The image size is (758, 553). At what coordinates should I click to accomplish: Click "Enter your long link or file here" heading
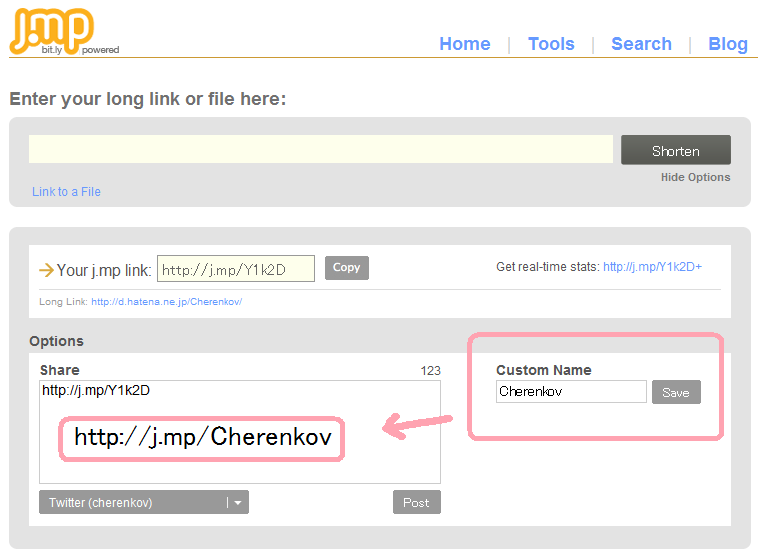pyautogui.click(x=148, y=99)
